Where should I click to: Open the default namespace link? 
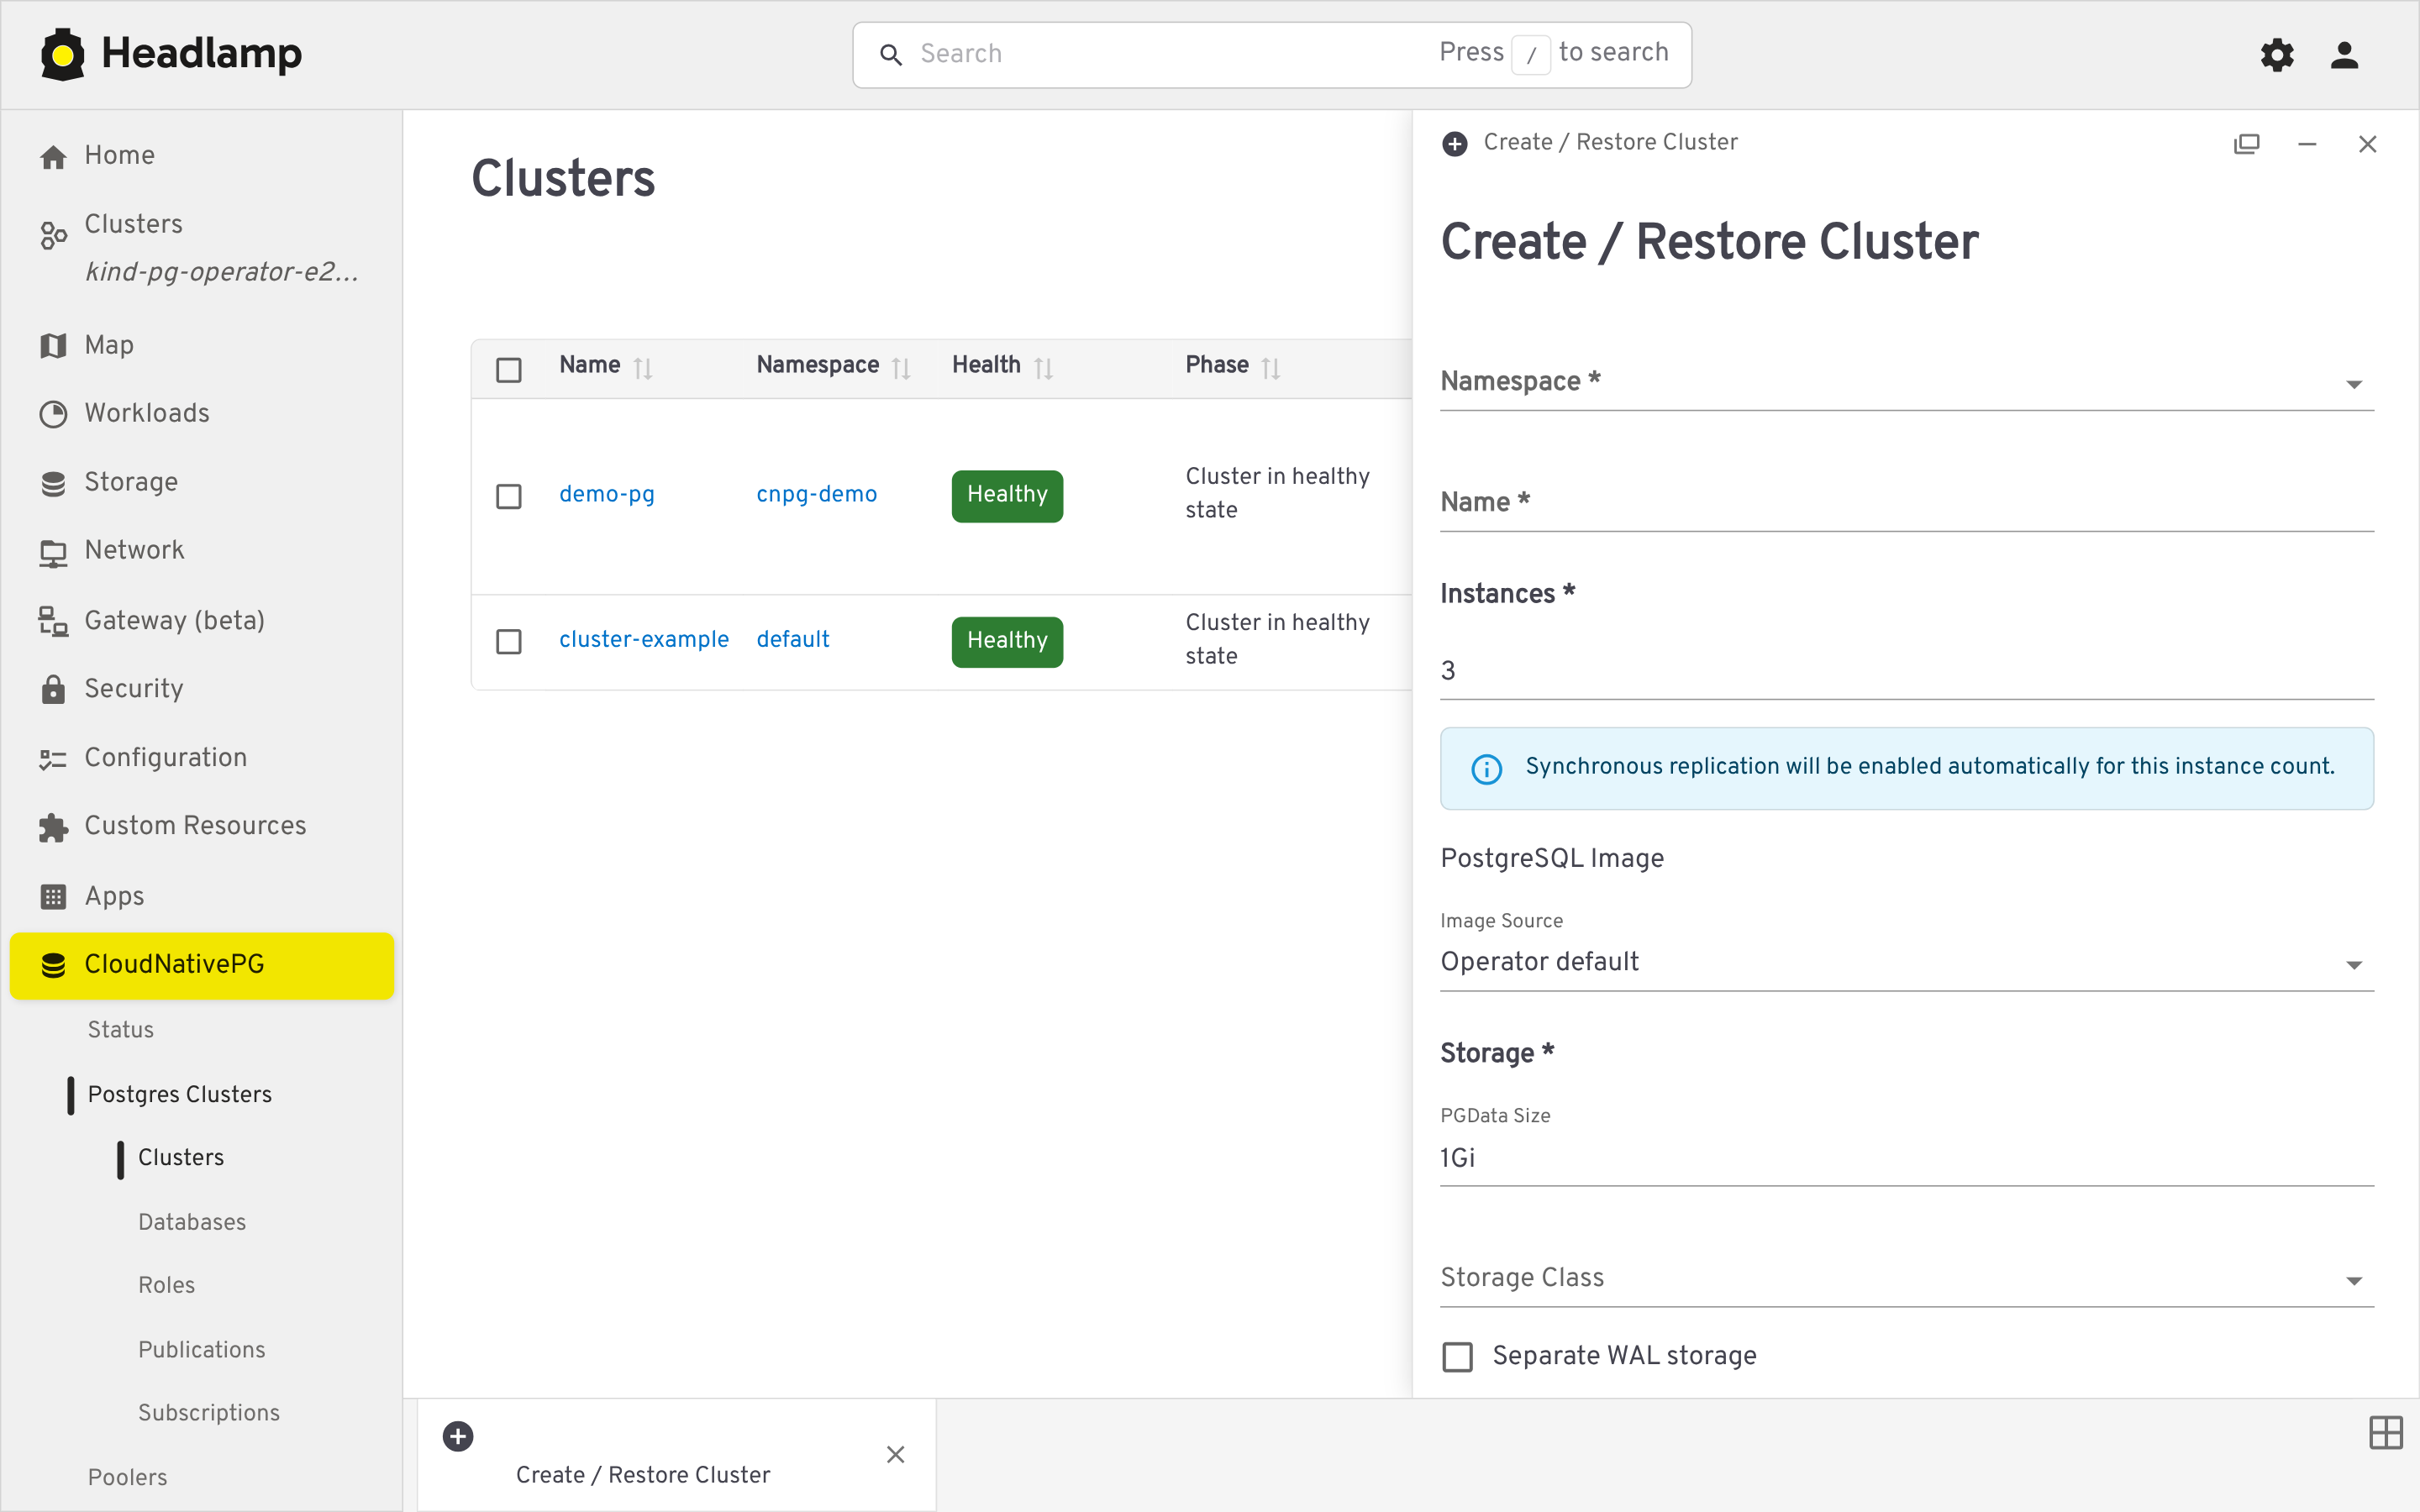point(792,639)
